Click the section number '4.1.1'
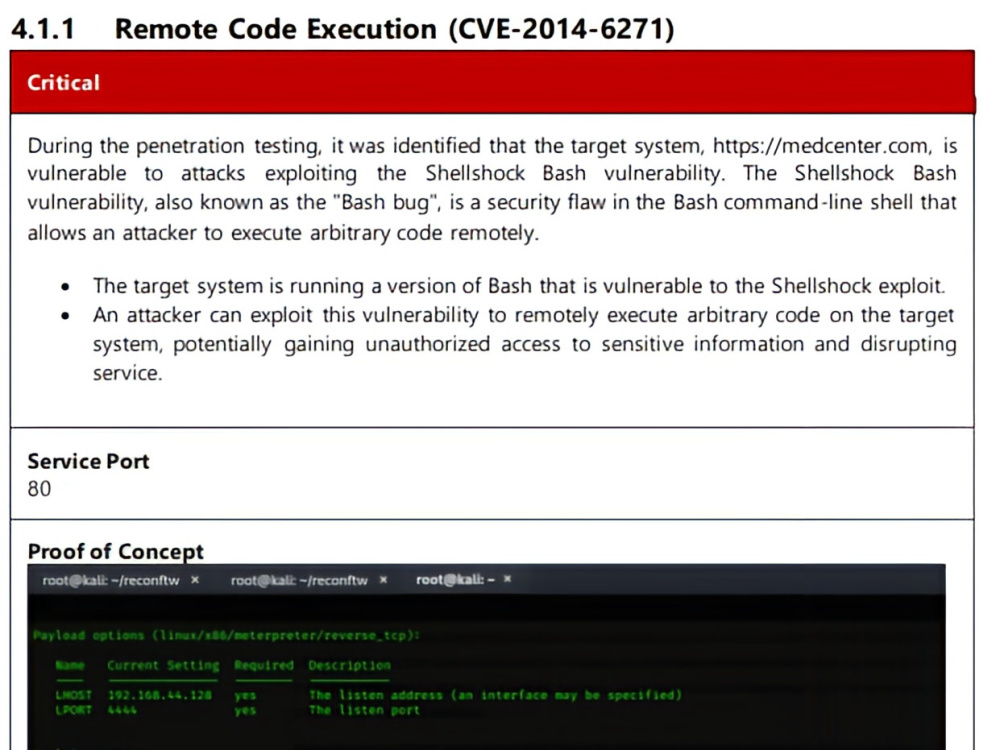This screenshot has height=750, width=1000. tap(43, 29)
